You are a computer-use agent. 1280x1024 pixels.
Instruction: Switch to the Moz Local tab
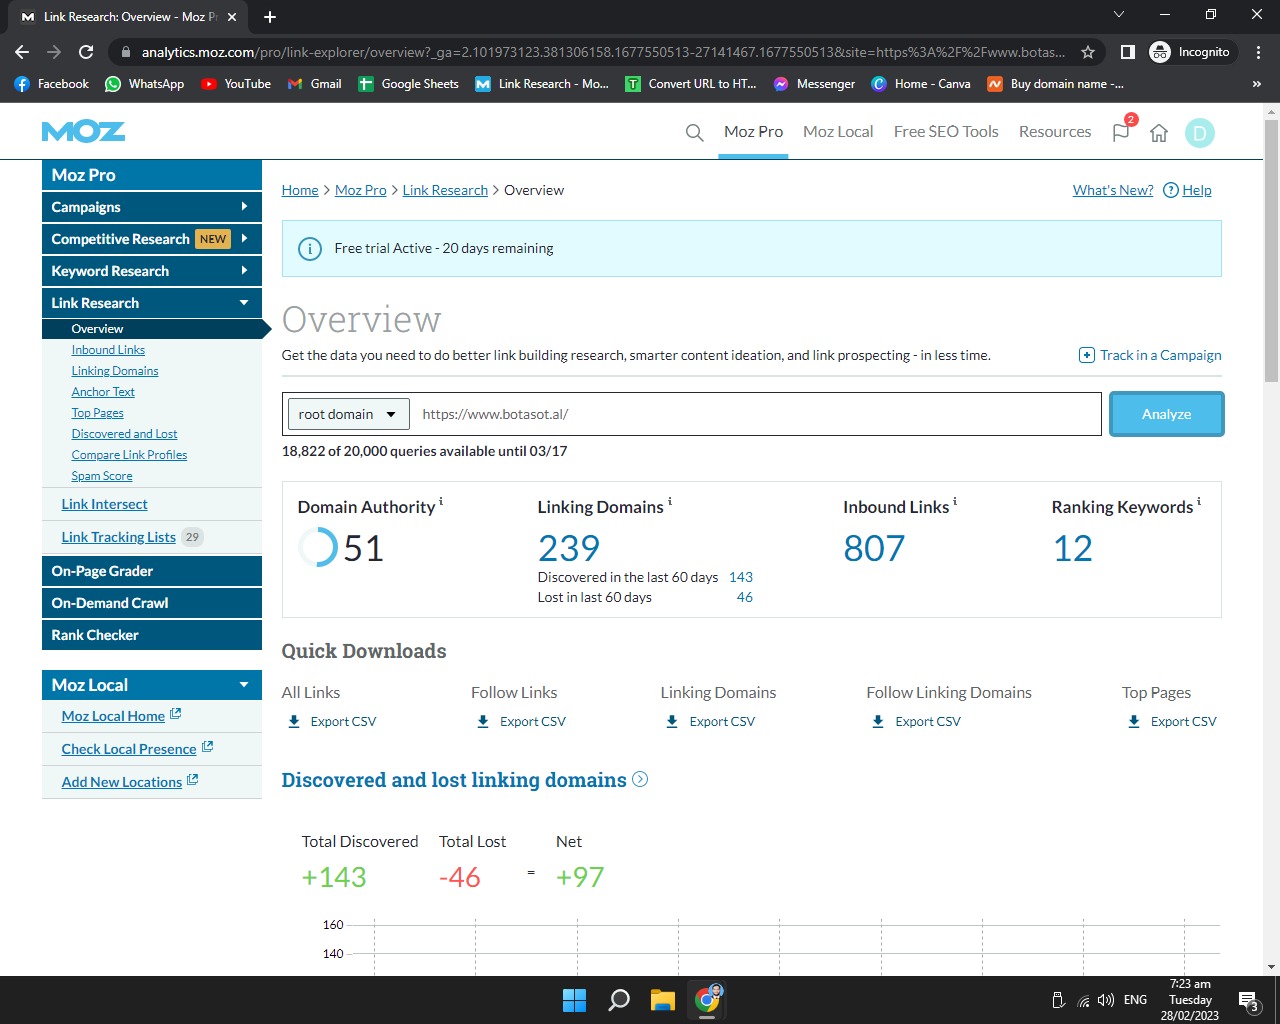[x=838, y=132]
